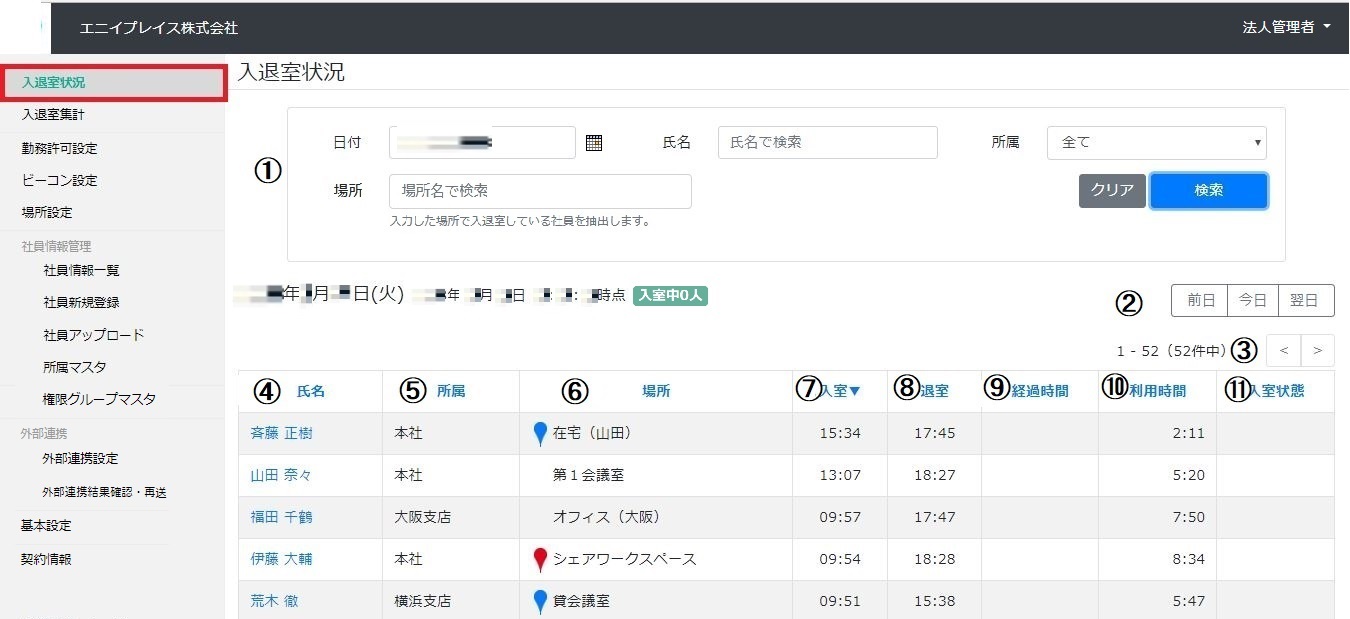This screenshot has width=1350, height=619.
Task: Open employee 福田 千鶴 link
Action: click(x=281, y=518)
